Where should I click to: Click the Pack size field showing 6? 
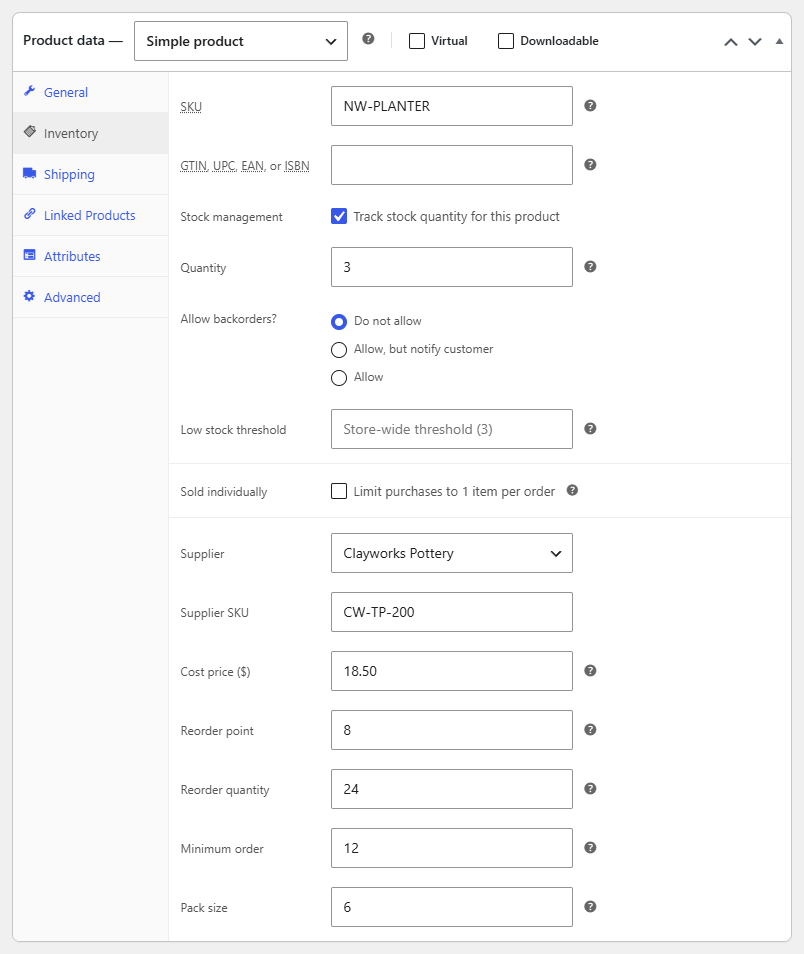[452, 907]
